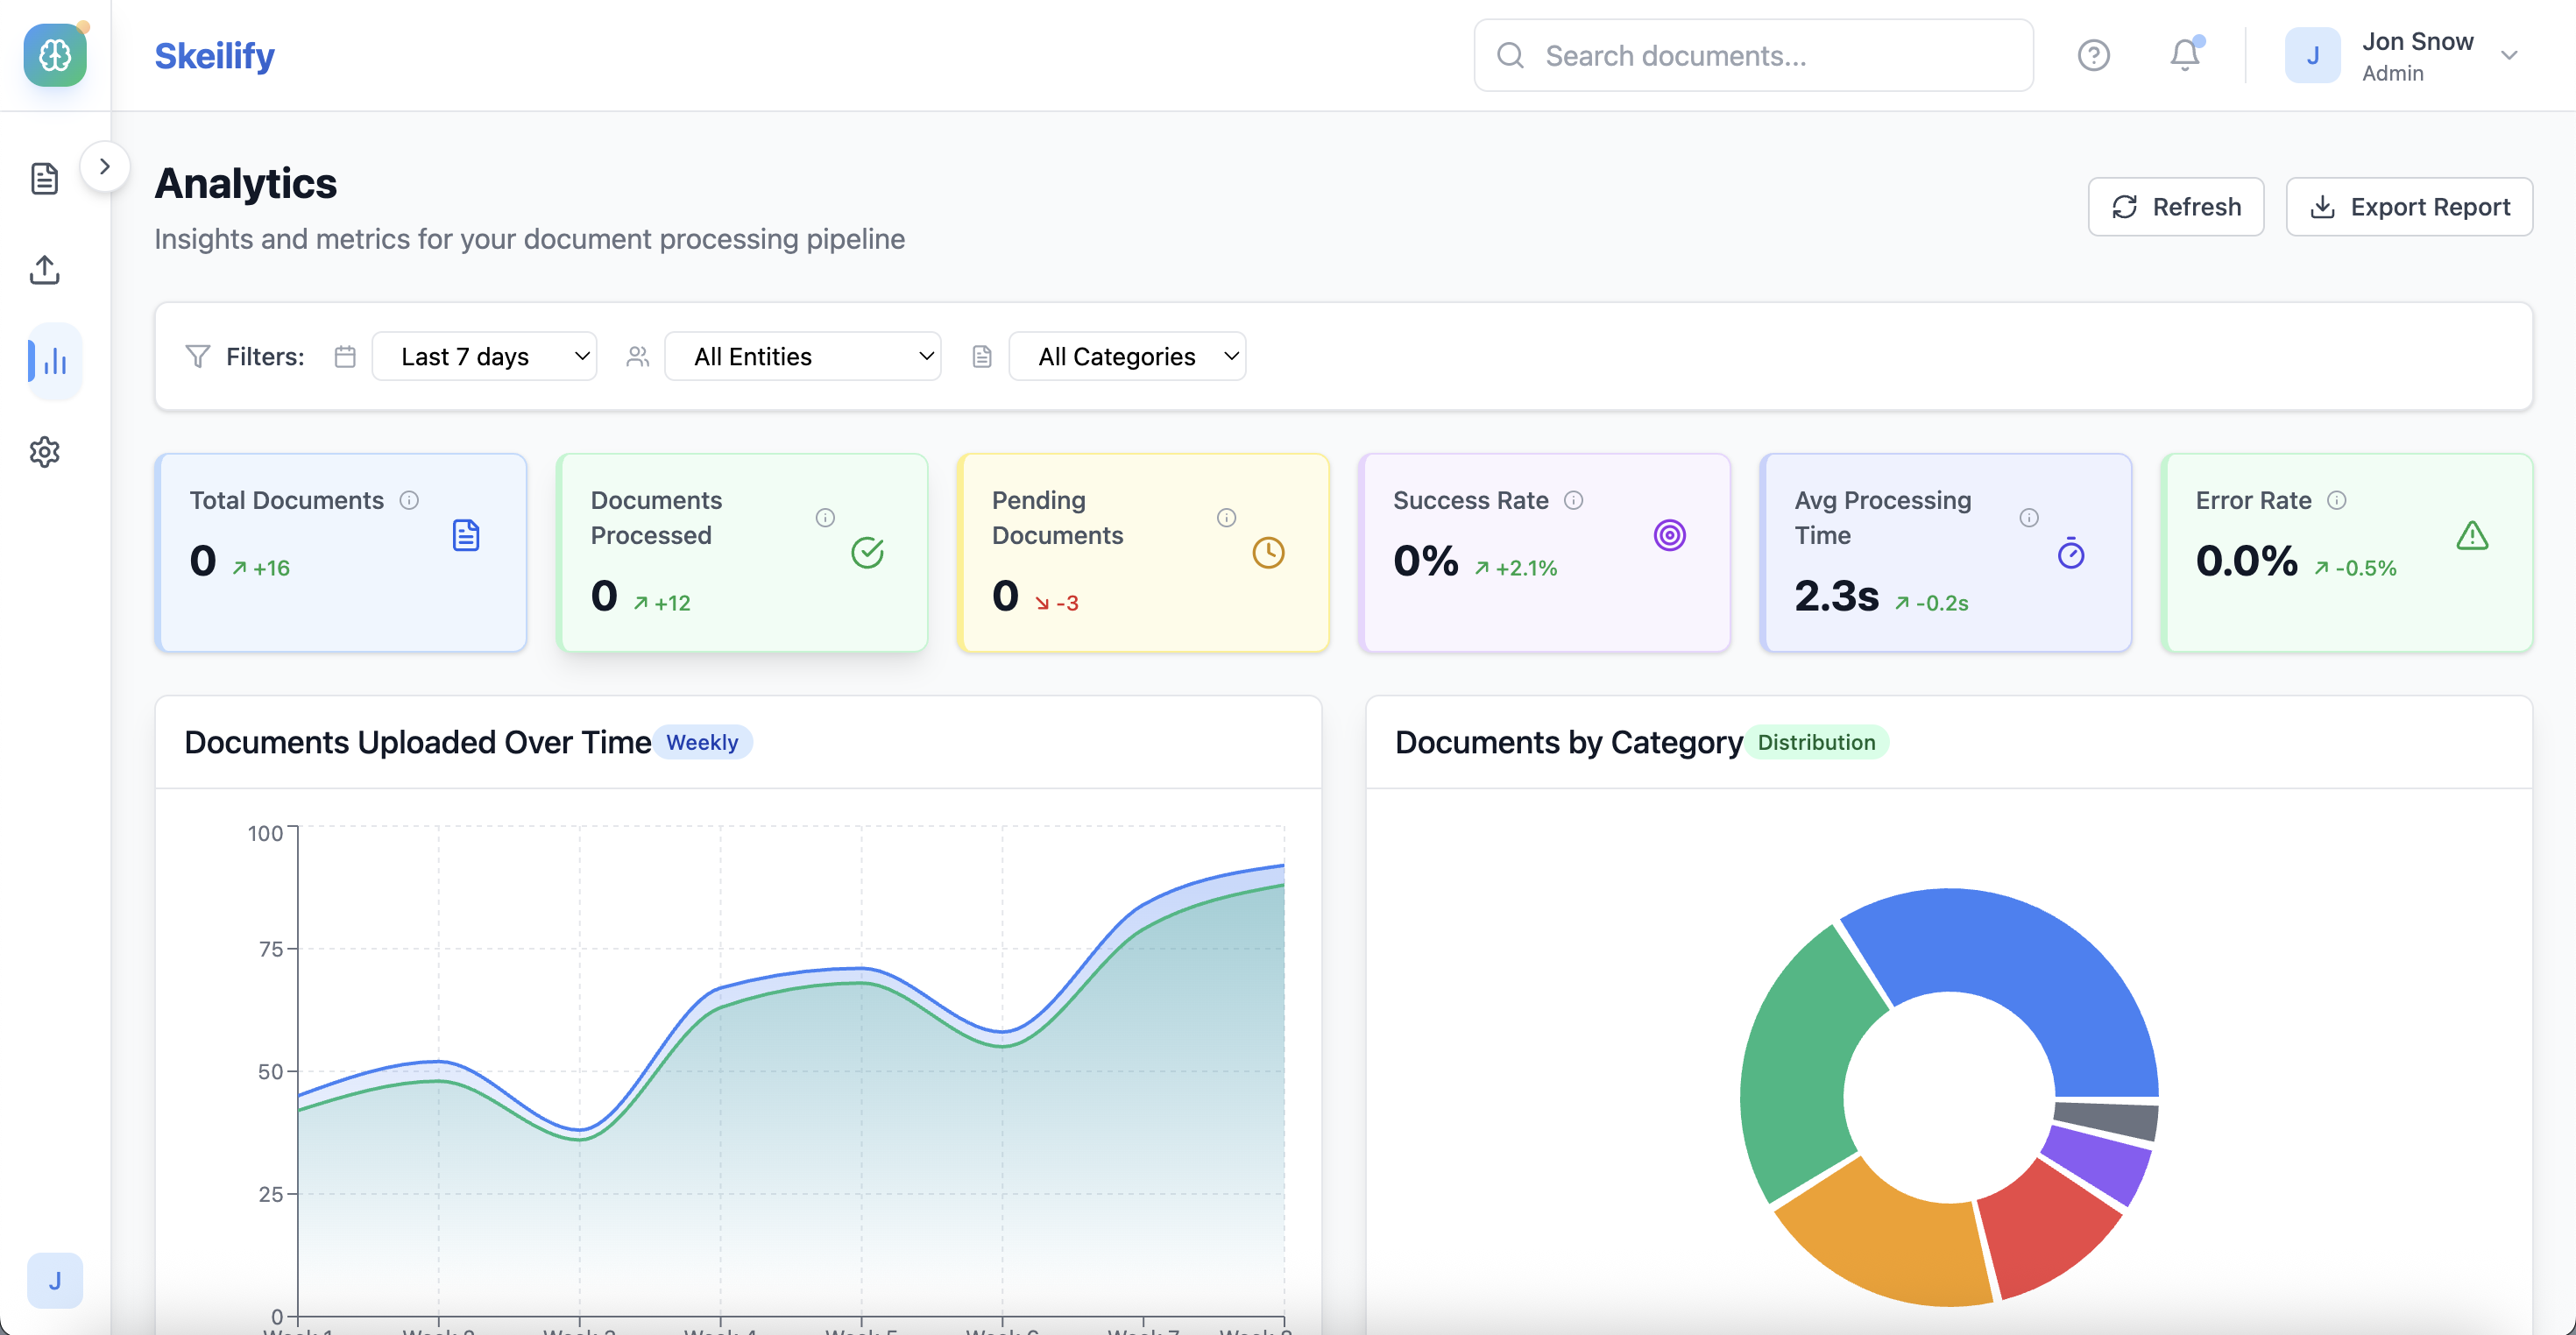
Task: Click the help question mark icon
Action: (2093, 55)
